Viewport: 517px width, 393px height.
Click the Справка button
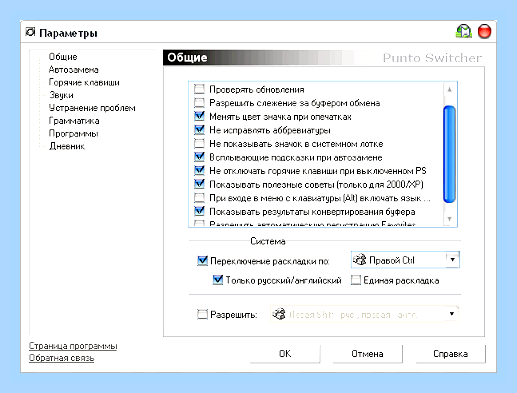point(450,354)
